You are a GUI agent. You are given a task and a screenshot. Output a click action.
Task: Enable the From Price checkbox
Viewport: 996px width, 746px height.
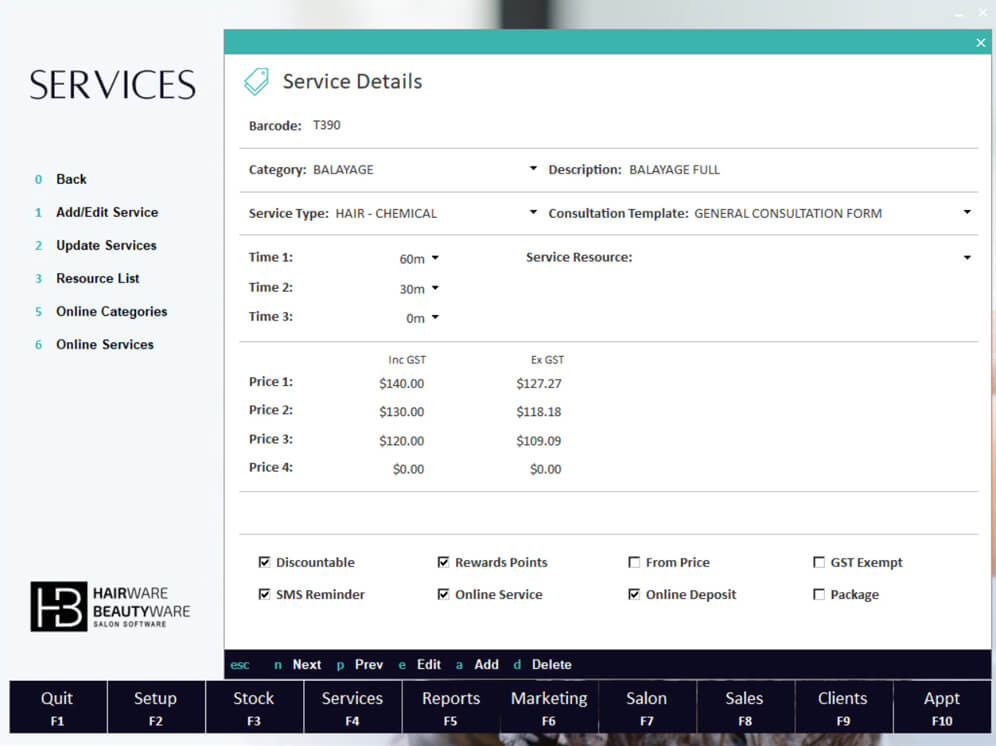point(634,562)
